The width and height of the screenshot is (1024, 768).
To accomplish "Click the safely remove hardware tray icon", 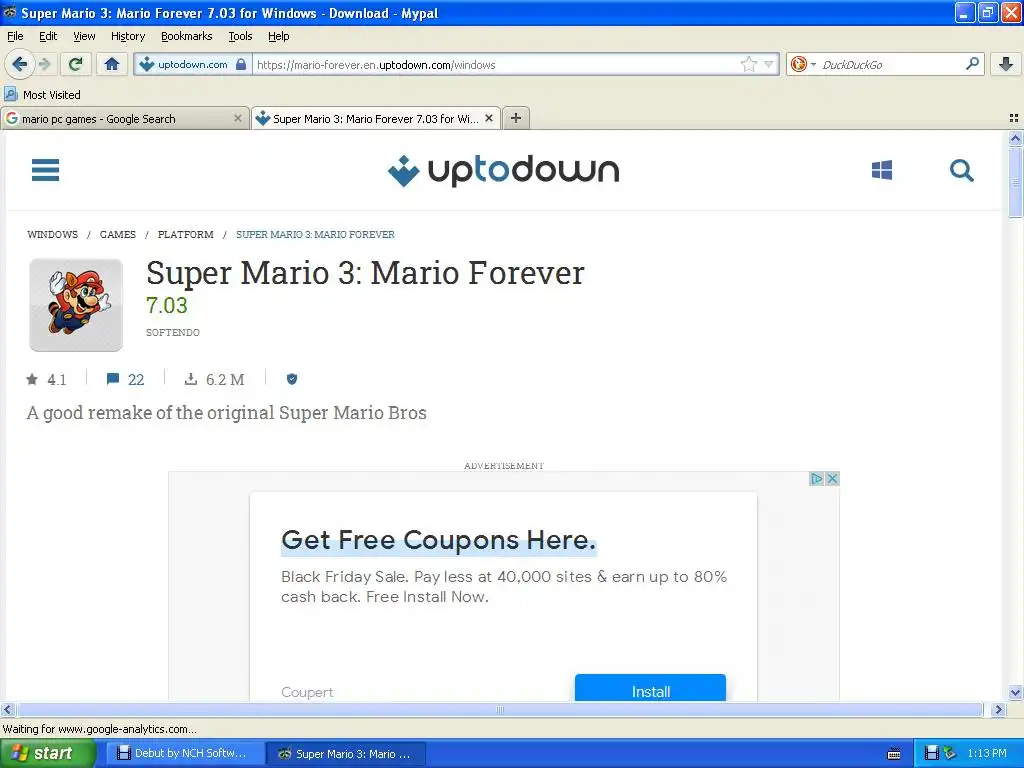I will (950, 754).
